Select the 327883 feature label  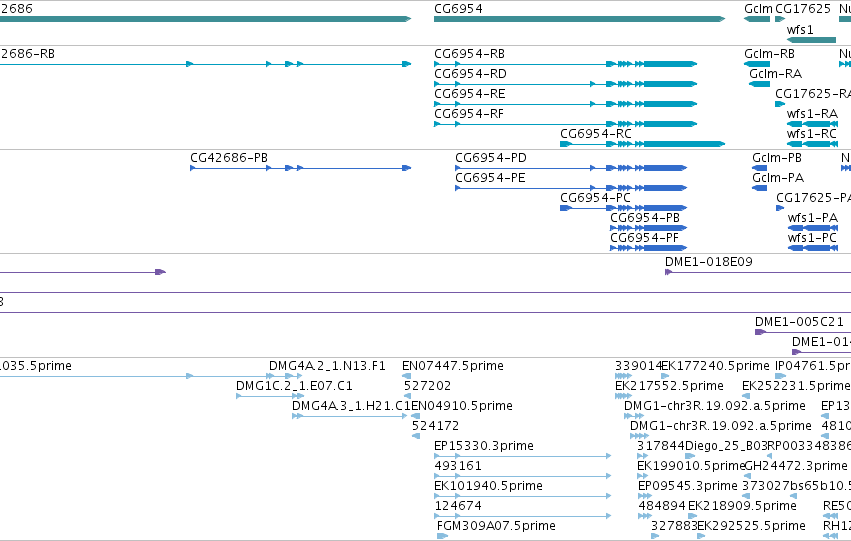tap(674, 527)
